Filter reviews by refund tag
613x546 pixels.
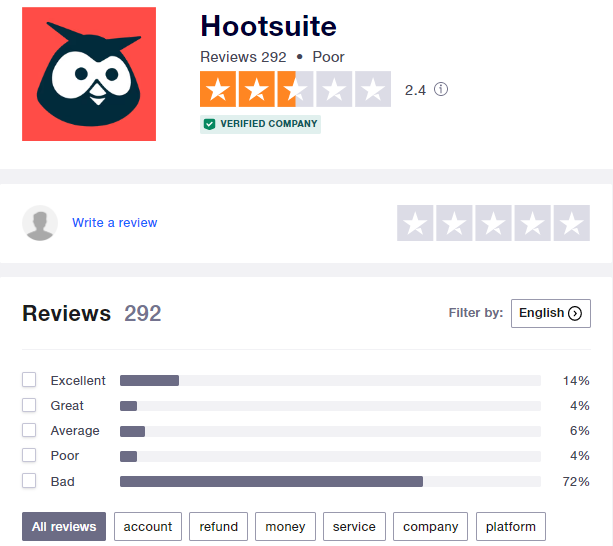pos(219,526)
